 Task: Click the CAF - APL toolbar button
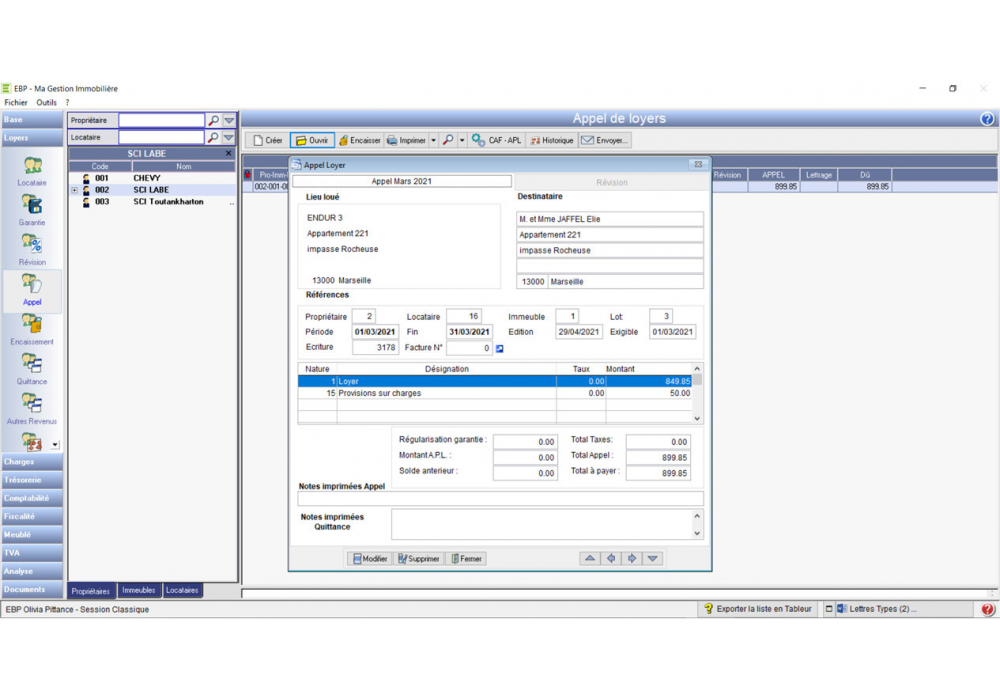pyautogui.click(x=497, y=141)
